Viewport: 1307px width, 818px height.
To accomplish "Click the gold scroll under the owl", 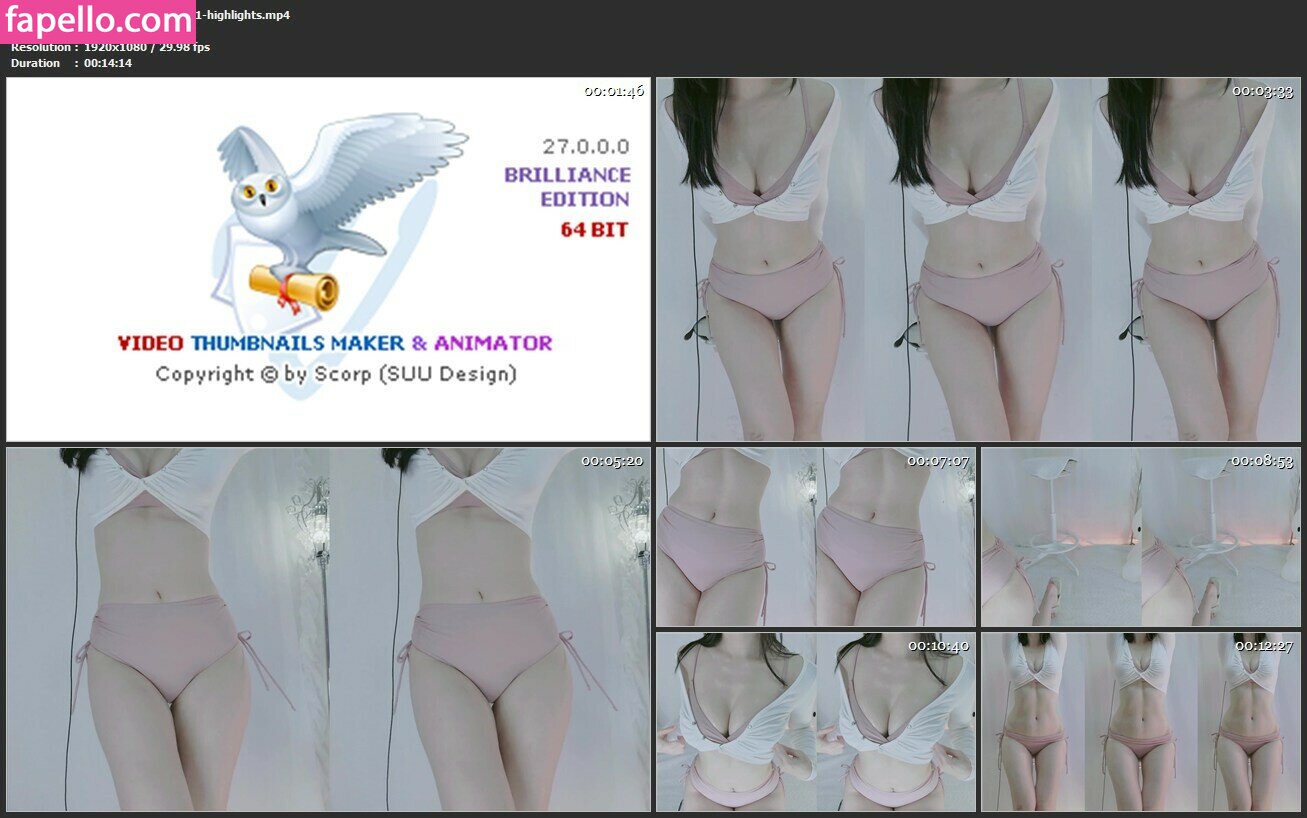I will [x=294, y=289].
